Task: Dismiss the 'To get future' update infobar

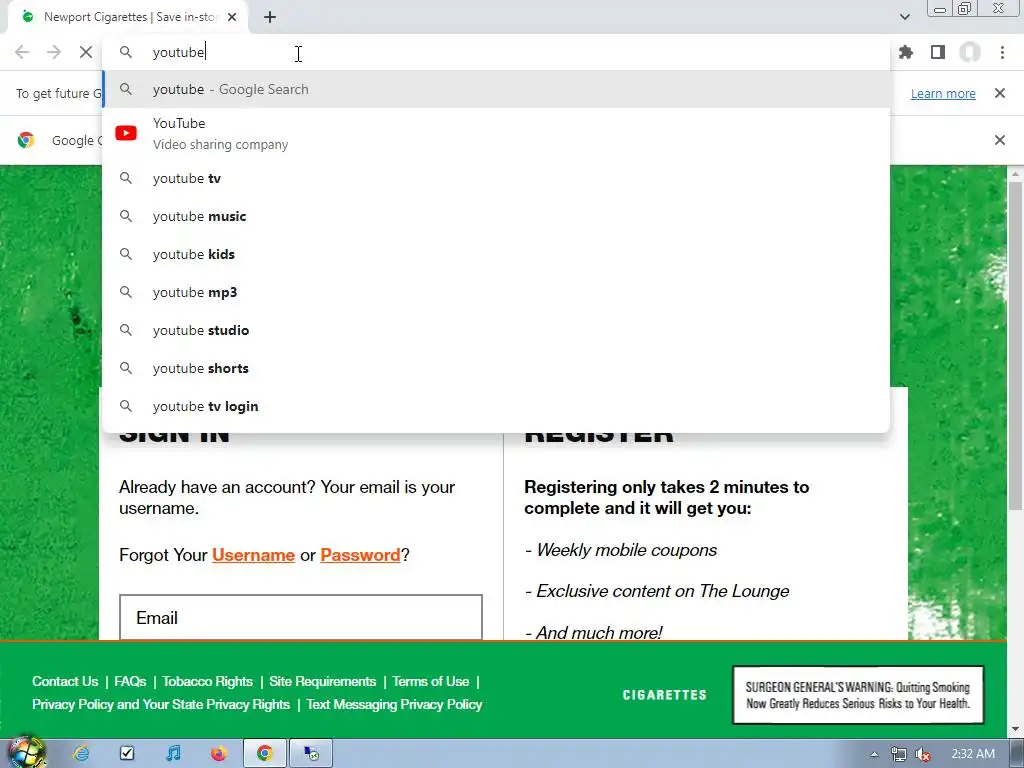Action: point(999,93)
